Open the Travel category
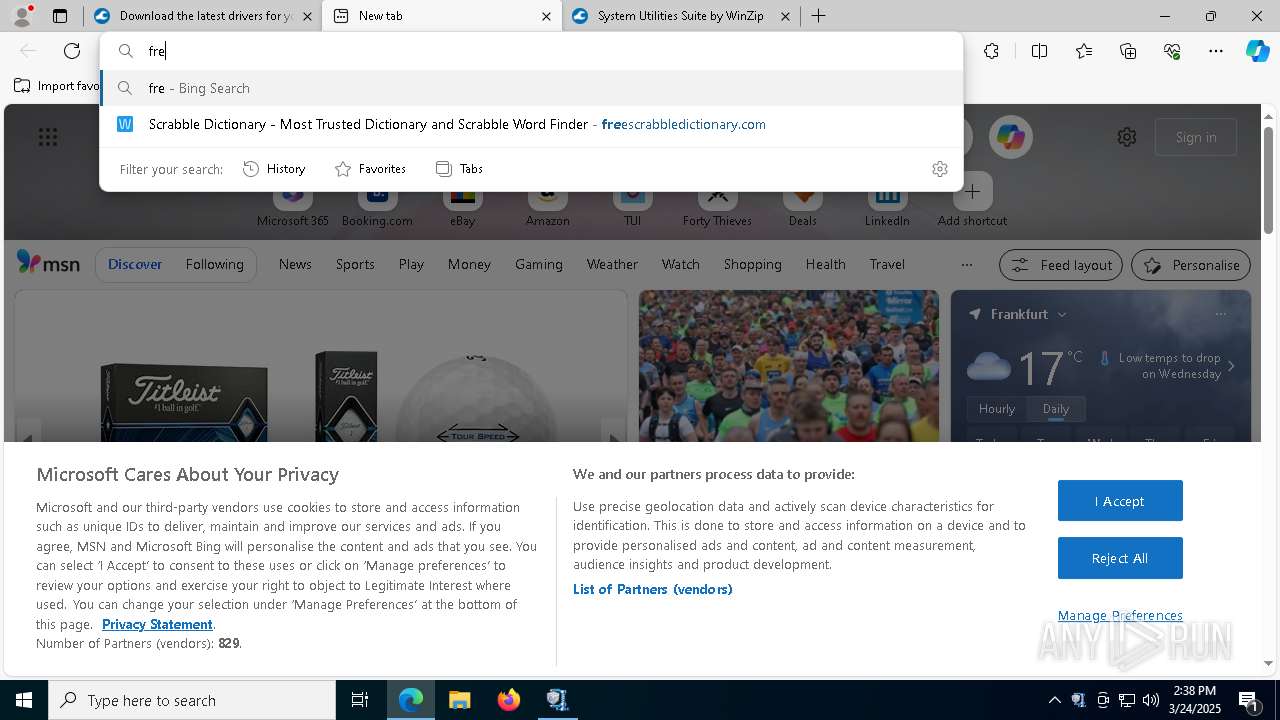This screenshot has width=1280, height=720. 887,264
